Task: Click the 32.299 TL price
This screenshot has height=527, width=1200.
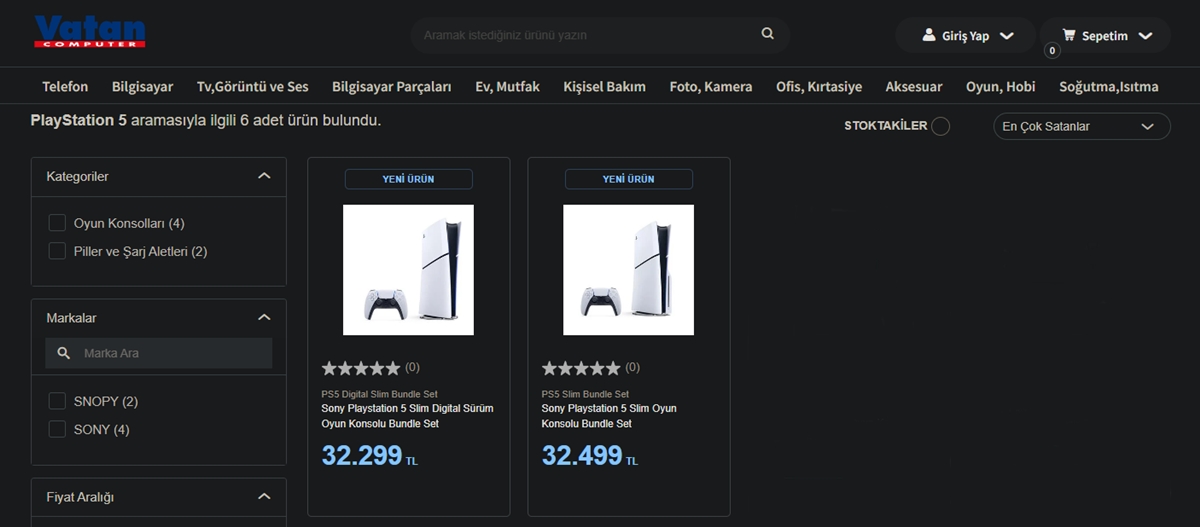Action: pos(370,455)
